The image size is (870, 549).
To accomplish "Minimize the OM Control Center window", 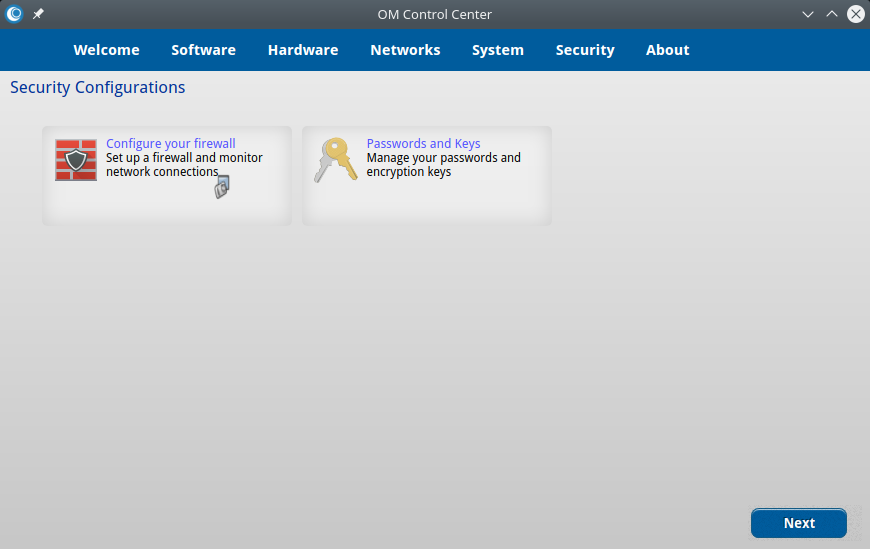I will [808, 14].
